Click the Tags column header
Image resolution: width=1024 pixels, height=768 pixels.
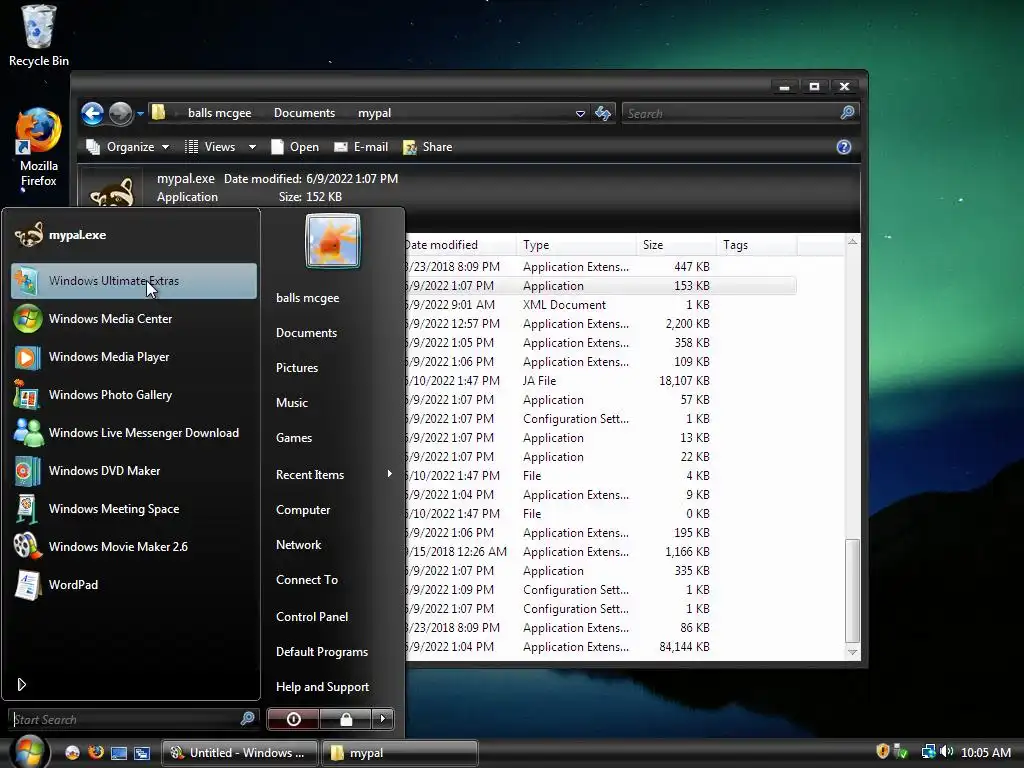pos(756,245)
